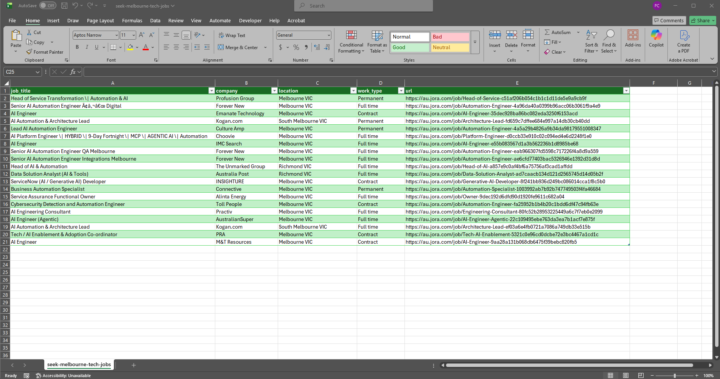Select cell Business Automation Specialist
This screenshot has width=720, height=379.
click(x=112, y=189)
